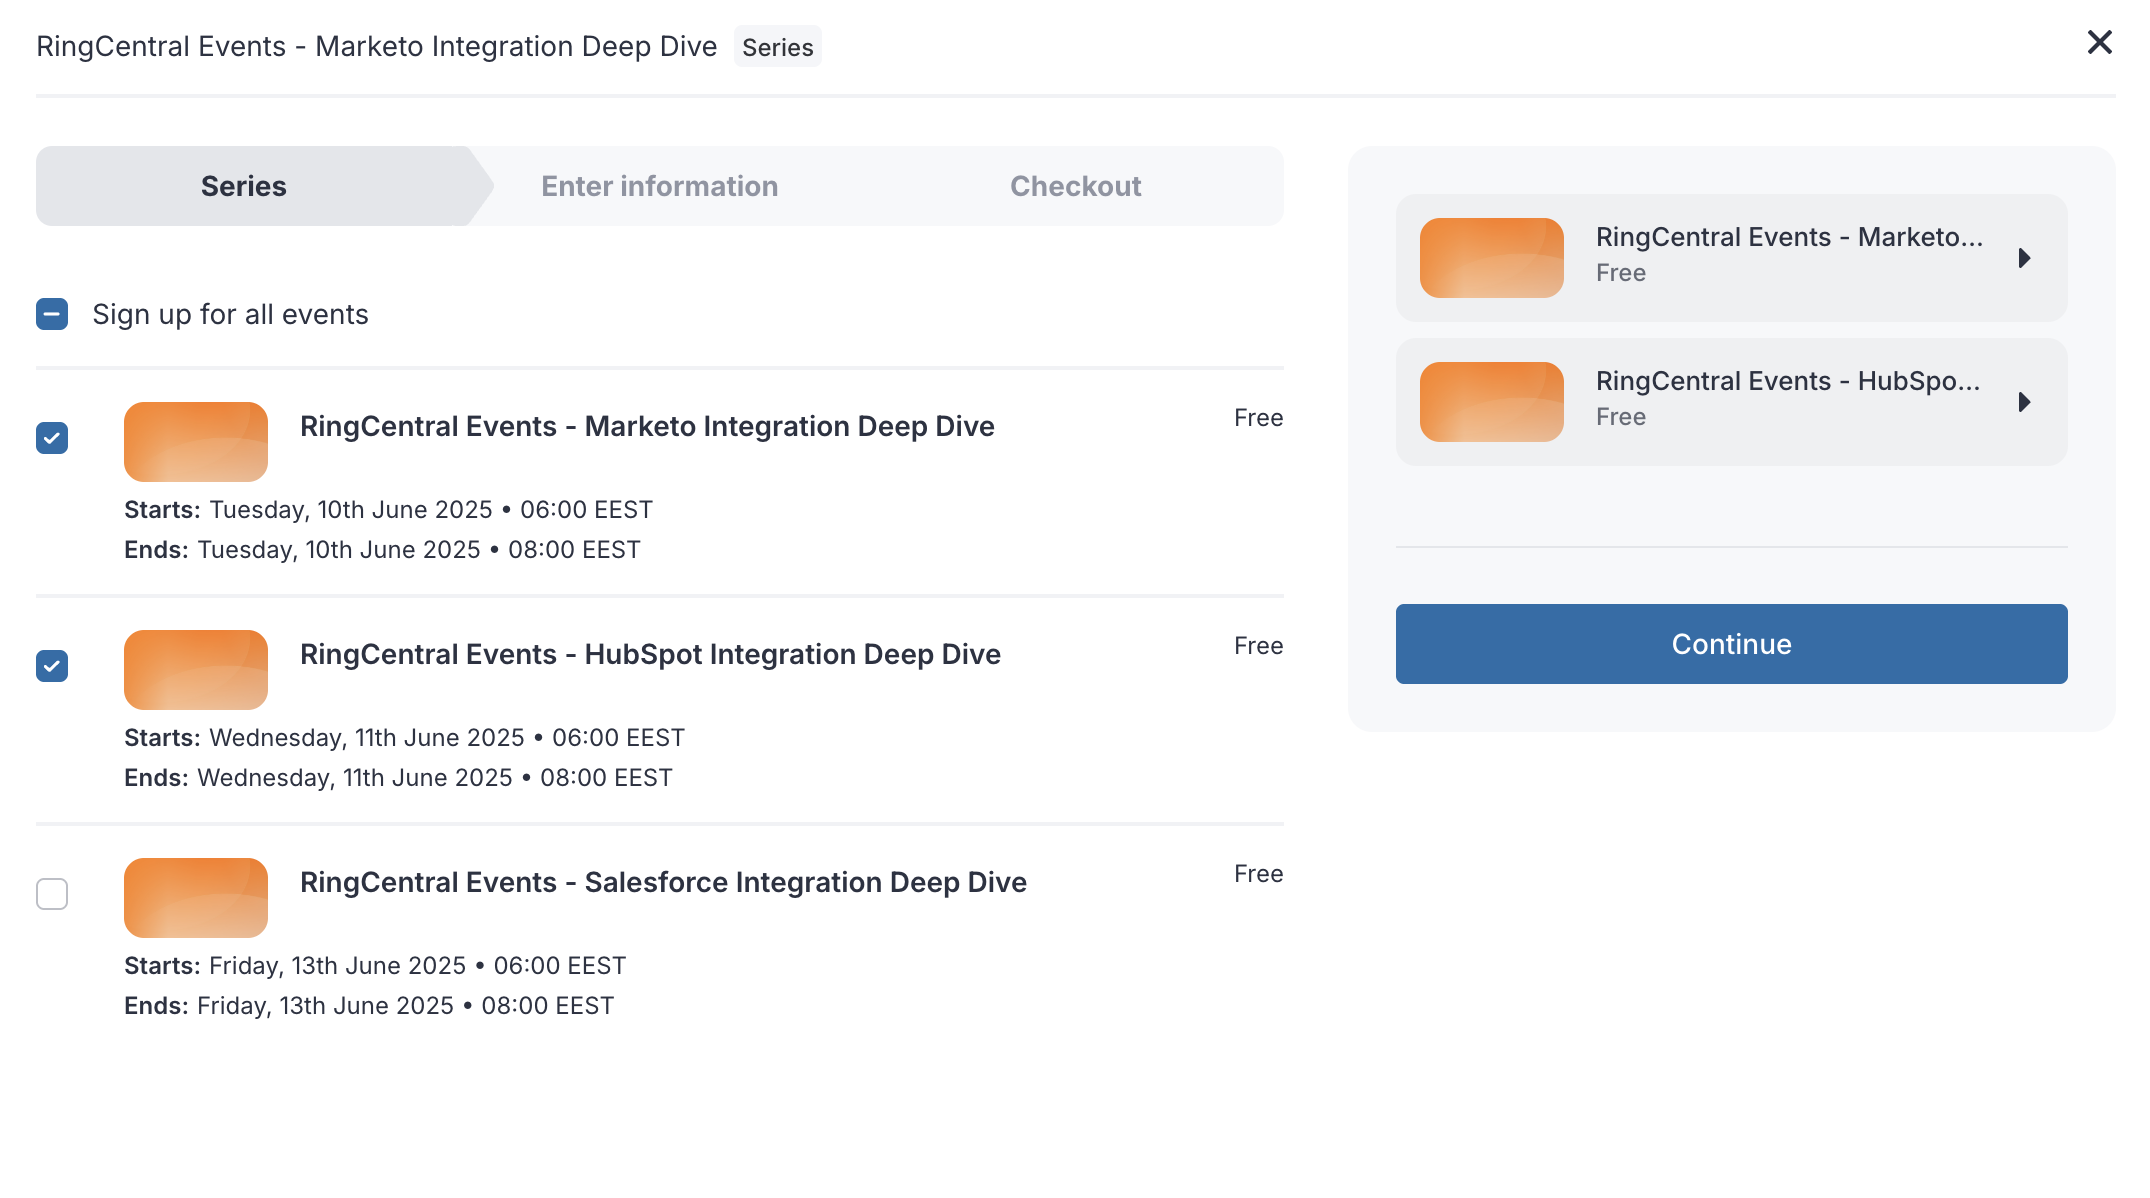Click "Ends: Tuesday, 10th June 2025" text

click(302, 550)
